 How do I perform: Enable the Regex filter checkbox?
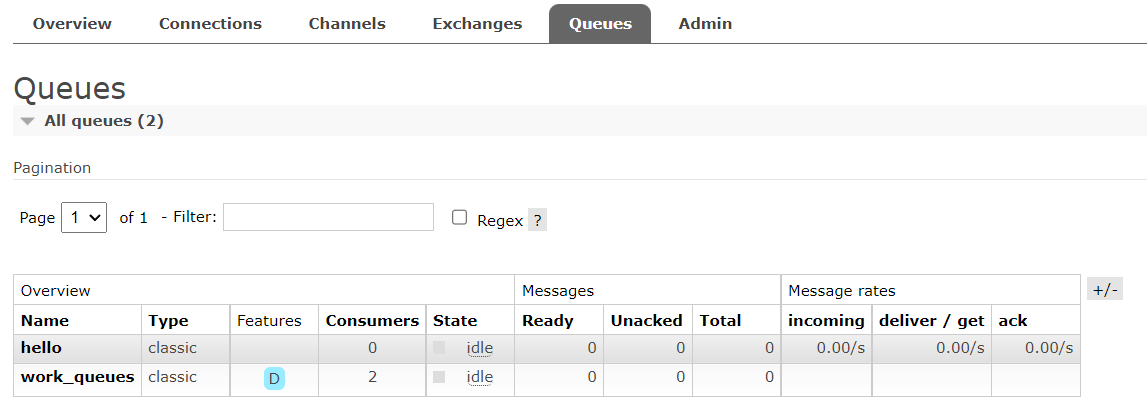(460, 218)
